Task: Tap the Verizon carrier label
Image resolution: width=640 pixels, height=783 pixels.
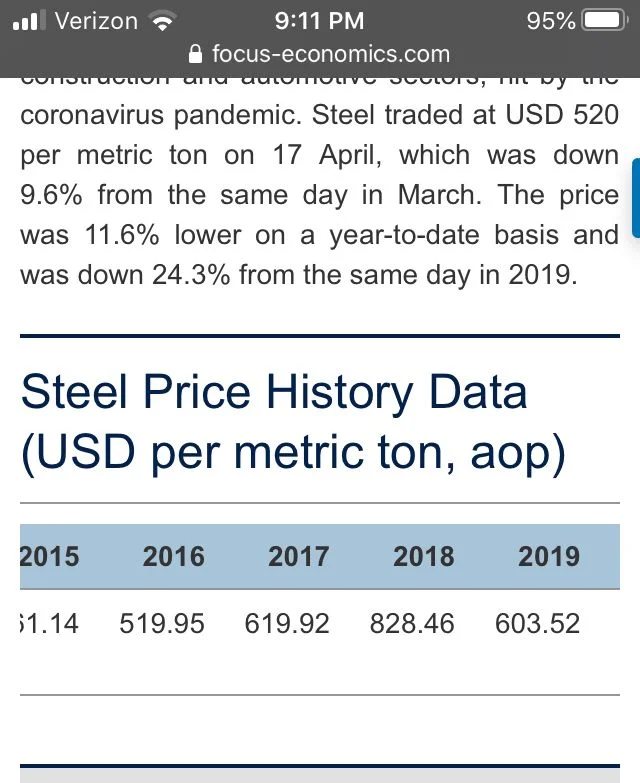Action: tap(96, 21)
